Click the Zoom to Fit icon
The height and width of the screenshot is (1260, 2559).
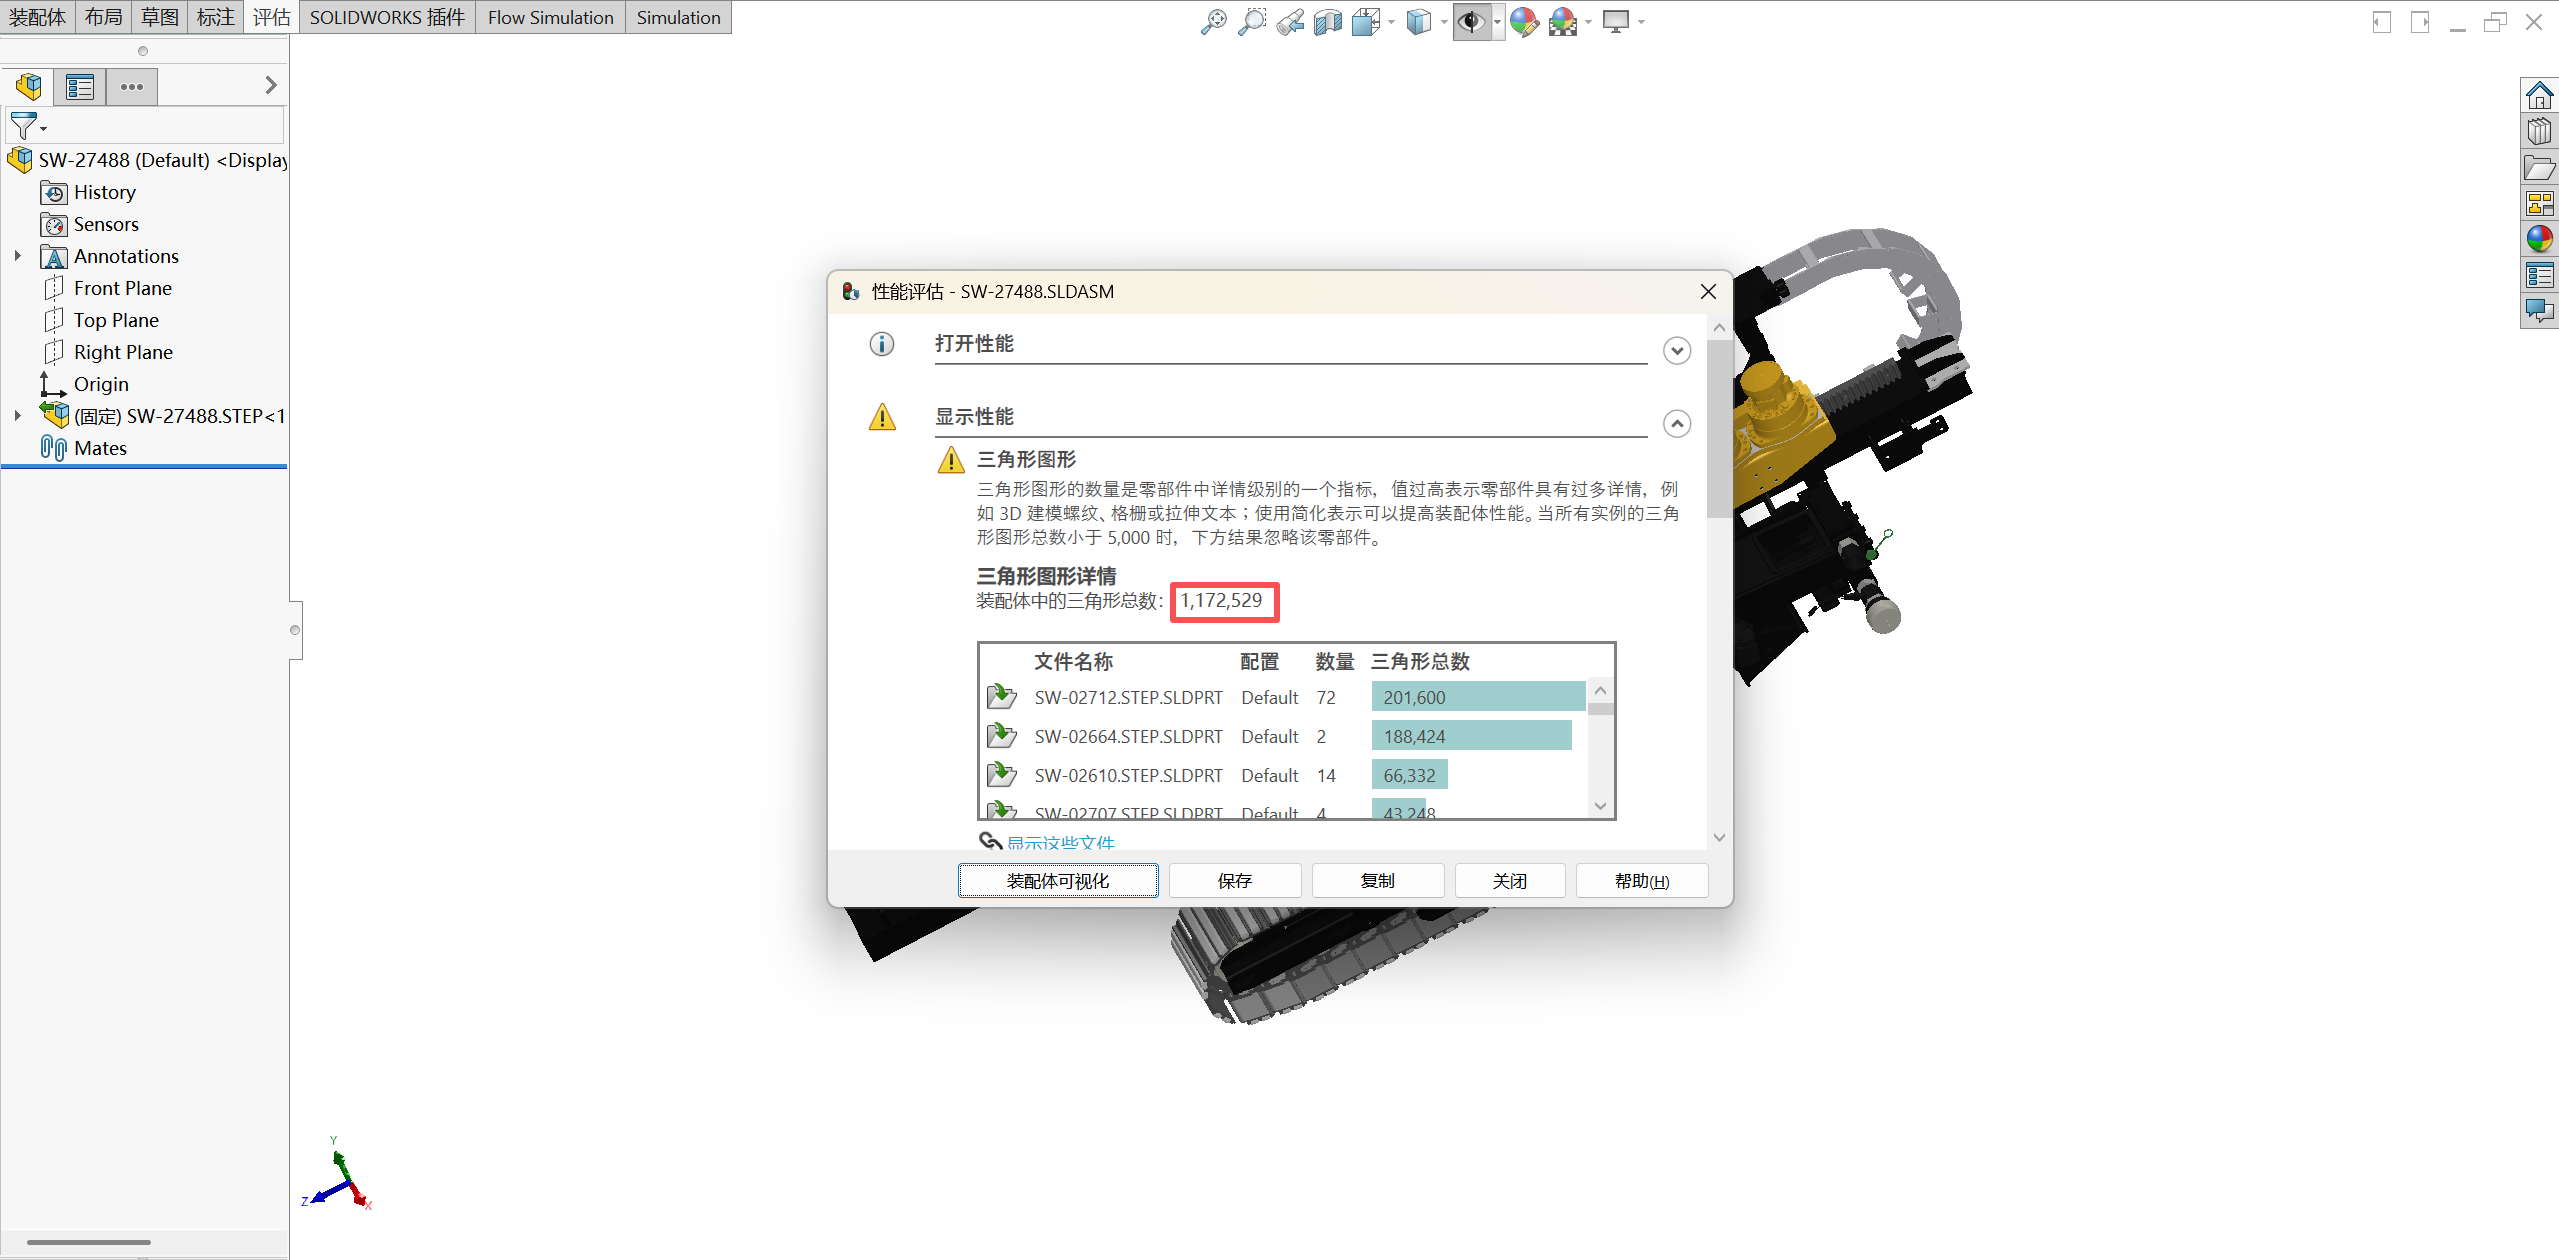click(1213, 21)
